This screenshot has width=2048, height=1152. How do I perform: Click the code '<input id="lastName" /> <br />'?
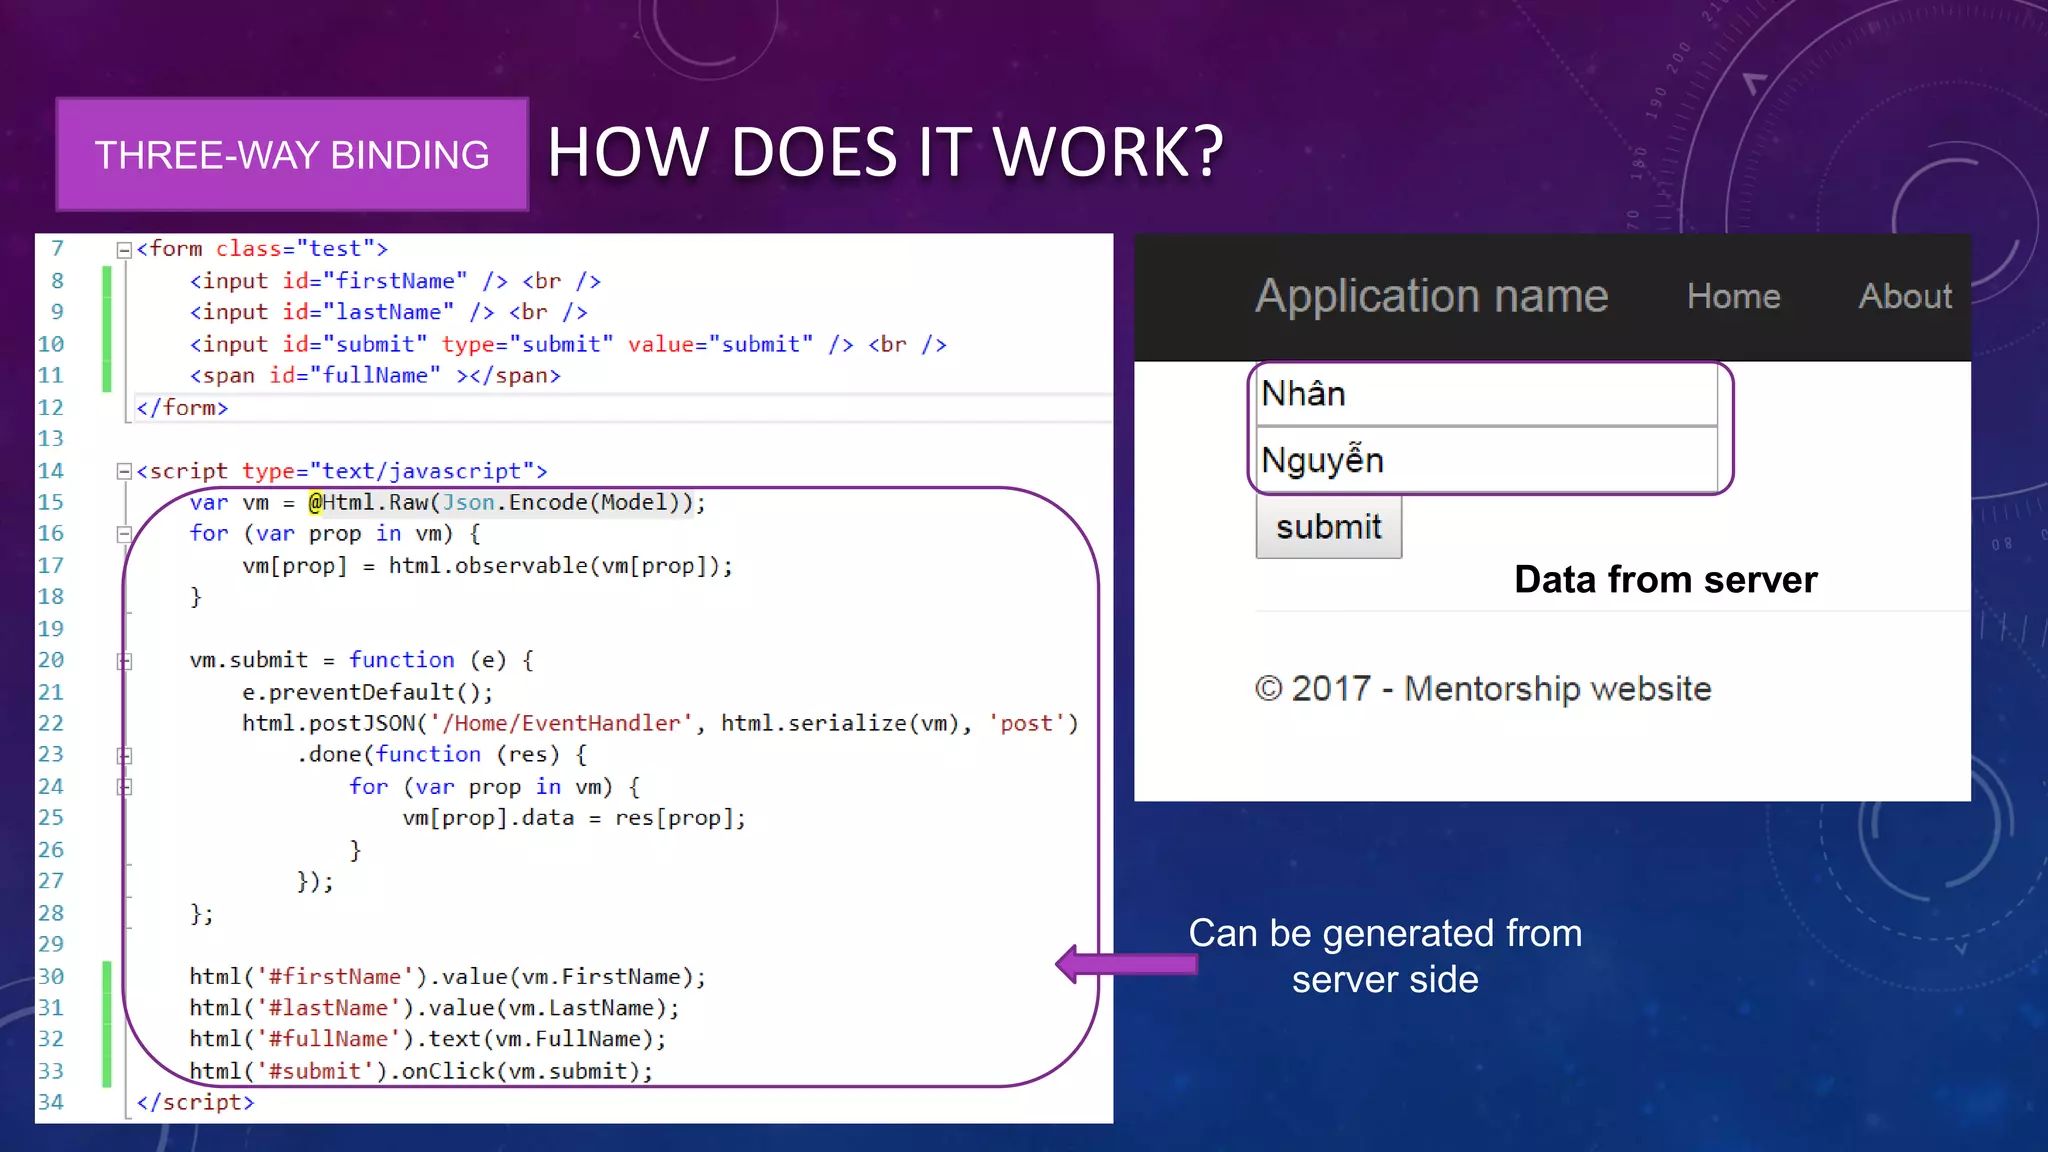[388, 312]
